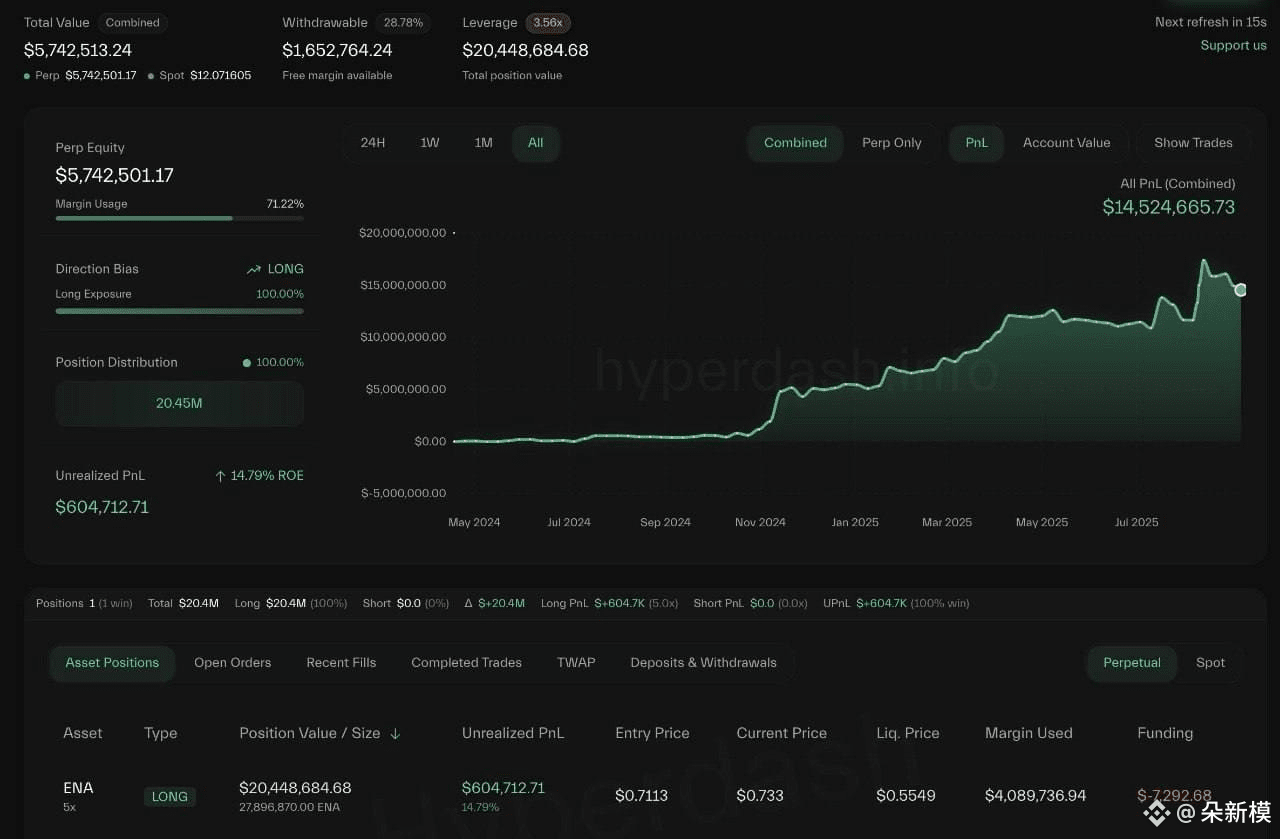1280x839 pixels.
Task: Open the Support us link
Action: pyautogui.click(x=1234, y=45)
